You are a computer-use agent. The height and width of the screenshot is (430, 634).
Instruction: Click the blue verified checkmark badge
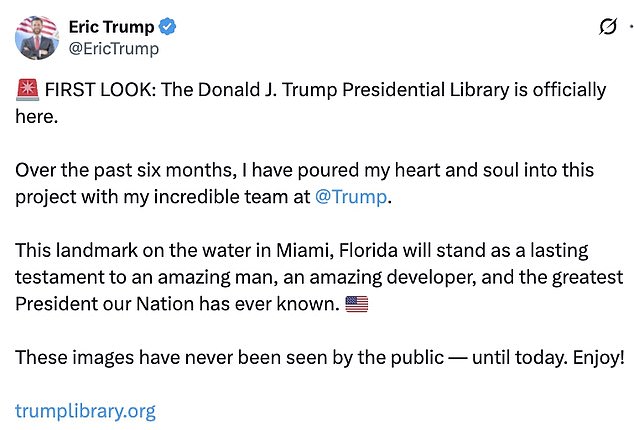coord(168,27)
